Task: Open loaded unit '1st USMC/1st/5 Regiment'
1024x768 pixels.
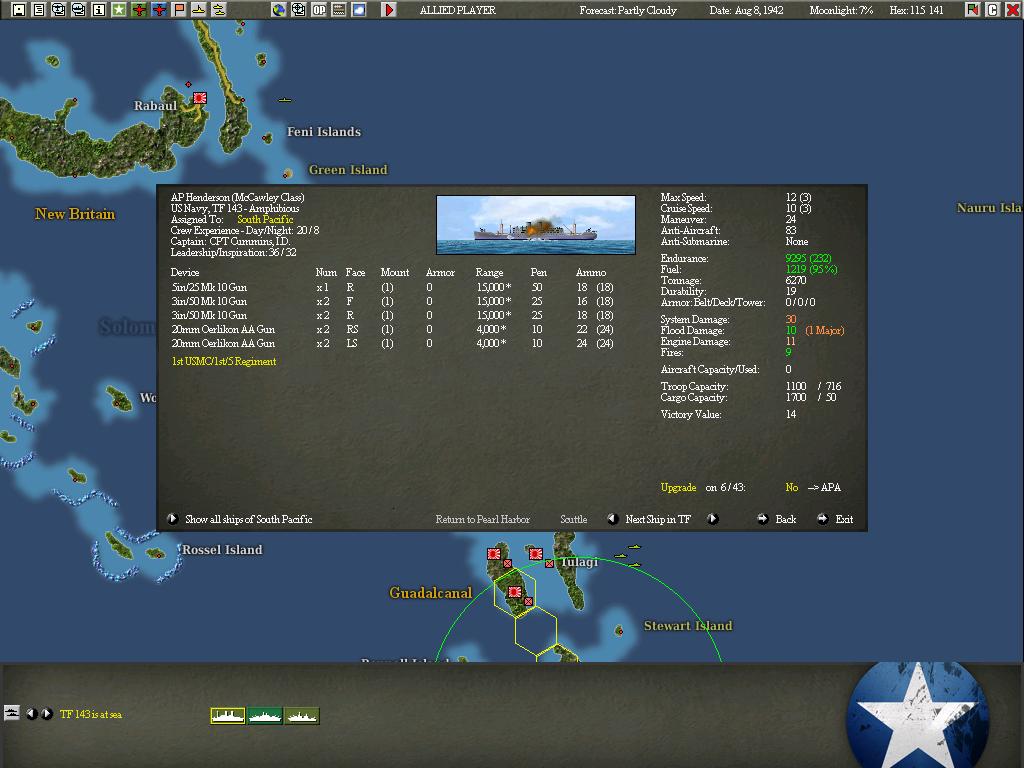Action: coord(224,361)
